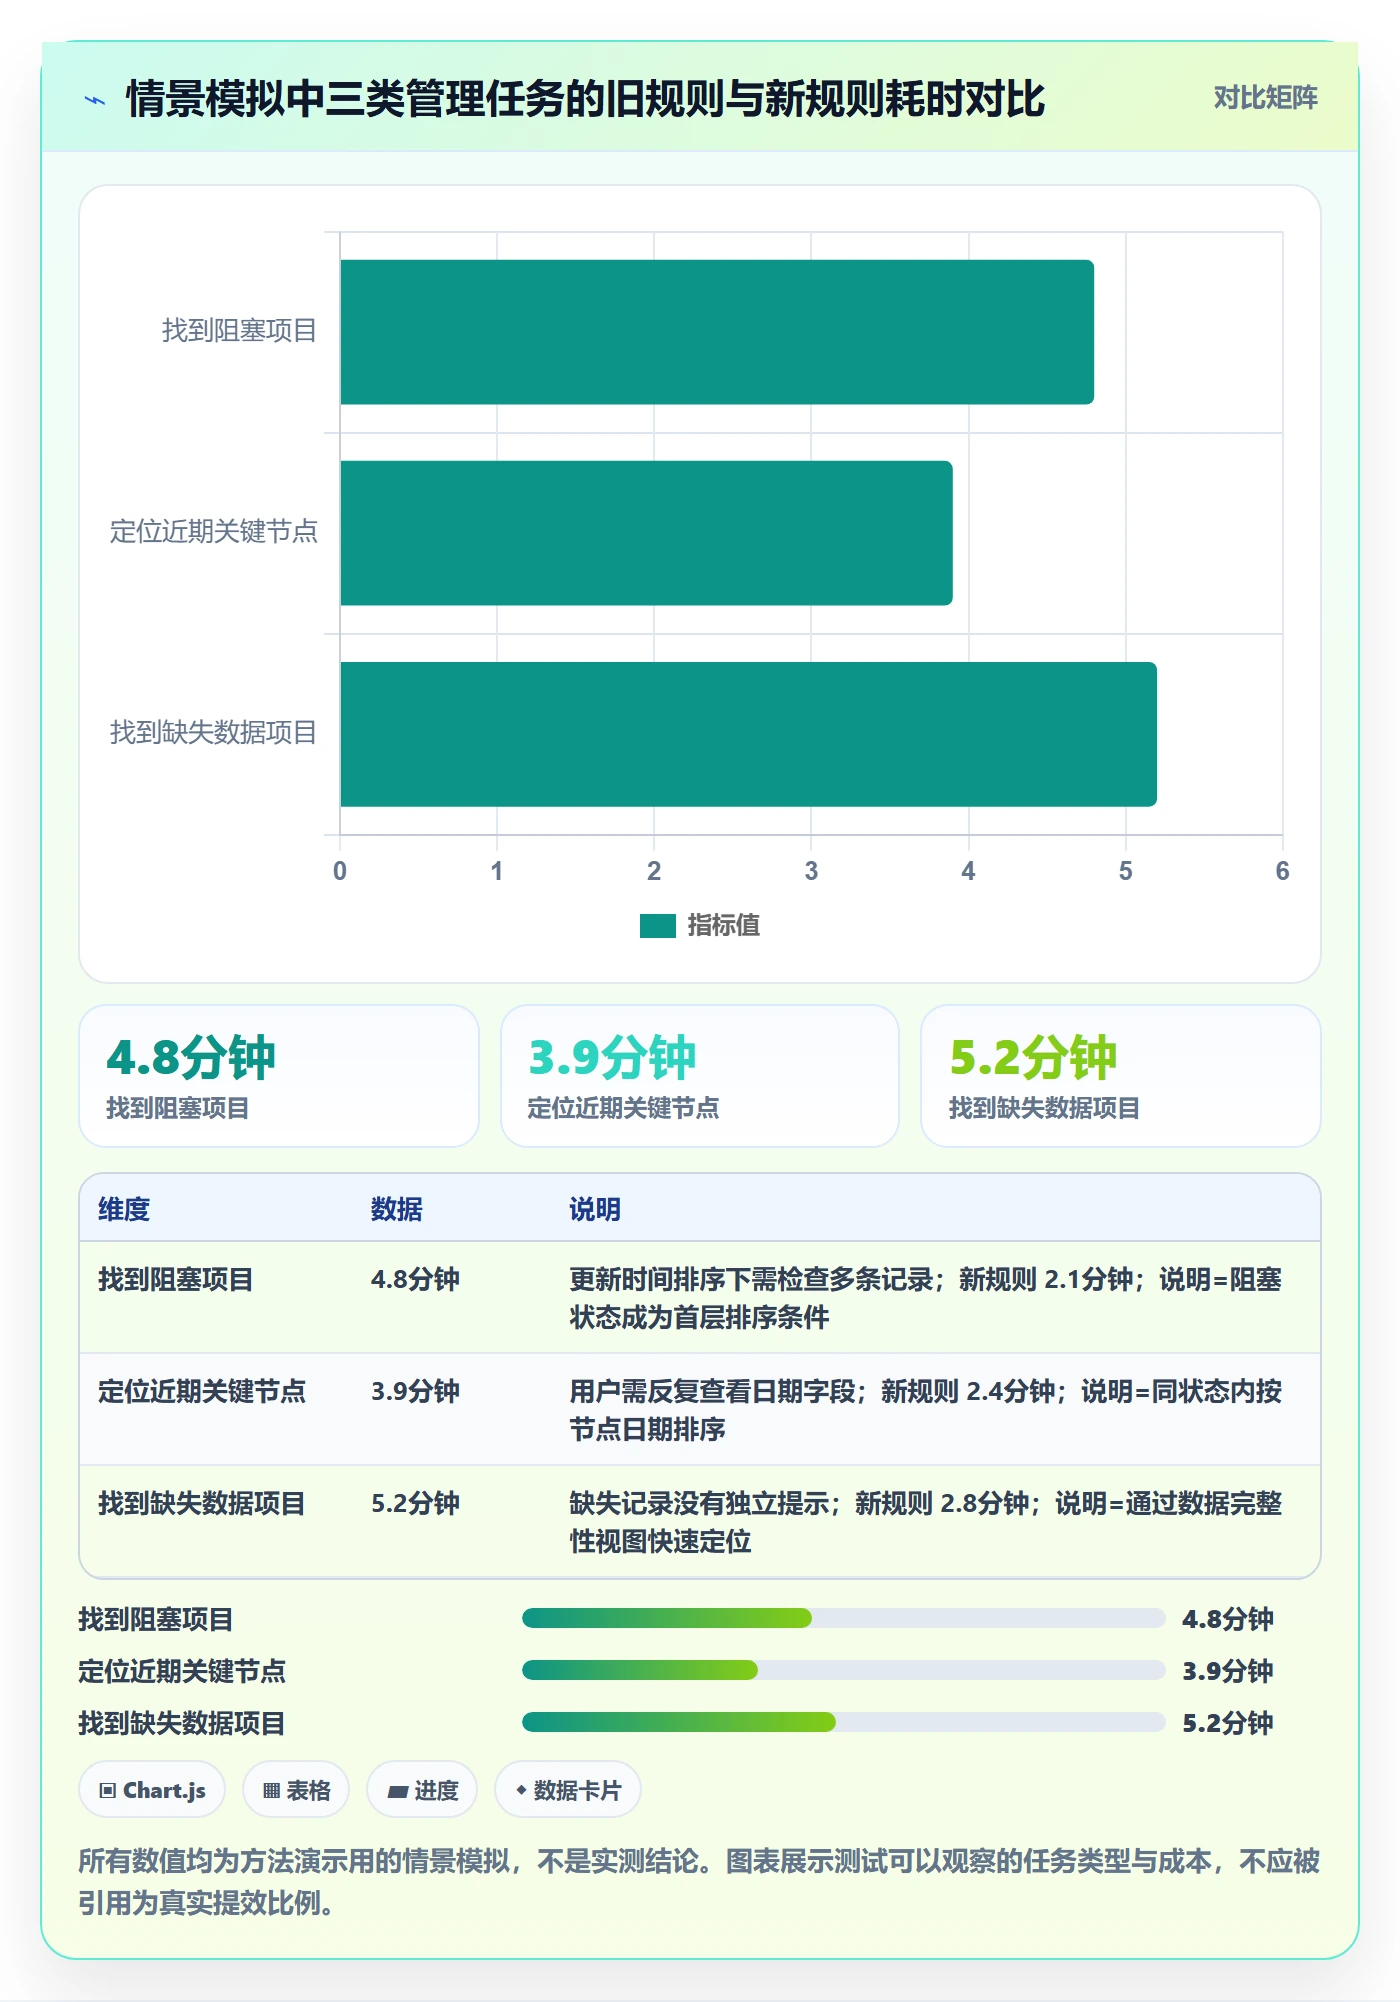1400x2002 pixels.
Task: Click the Chart.js tag chip
Action: (x=152, y=1790)
